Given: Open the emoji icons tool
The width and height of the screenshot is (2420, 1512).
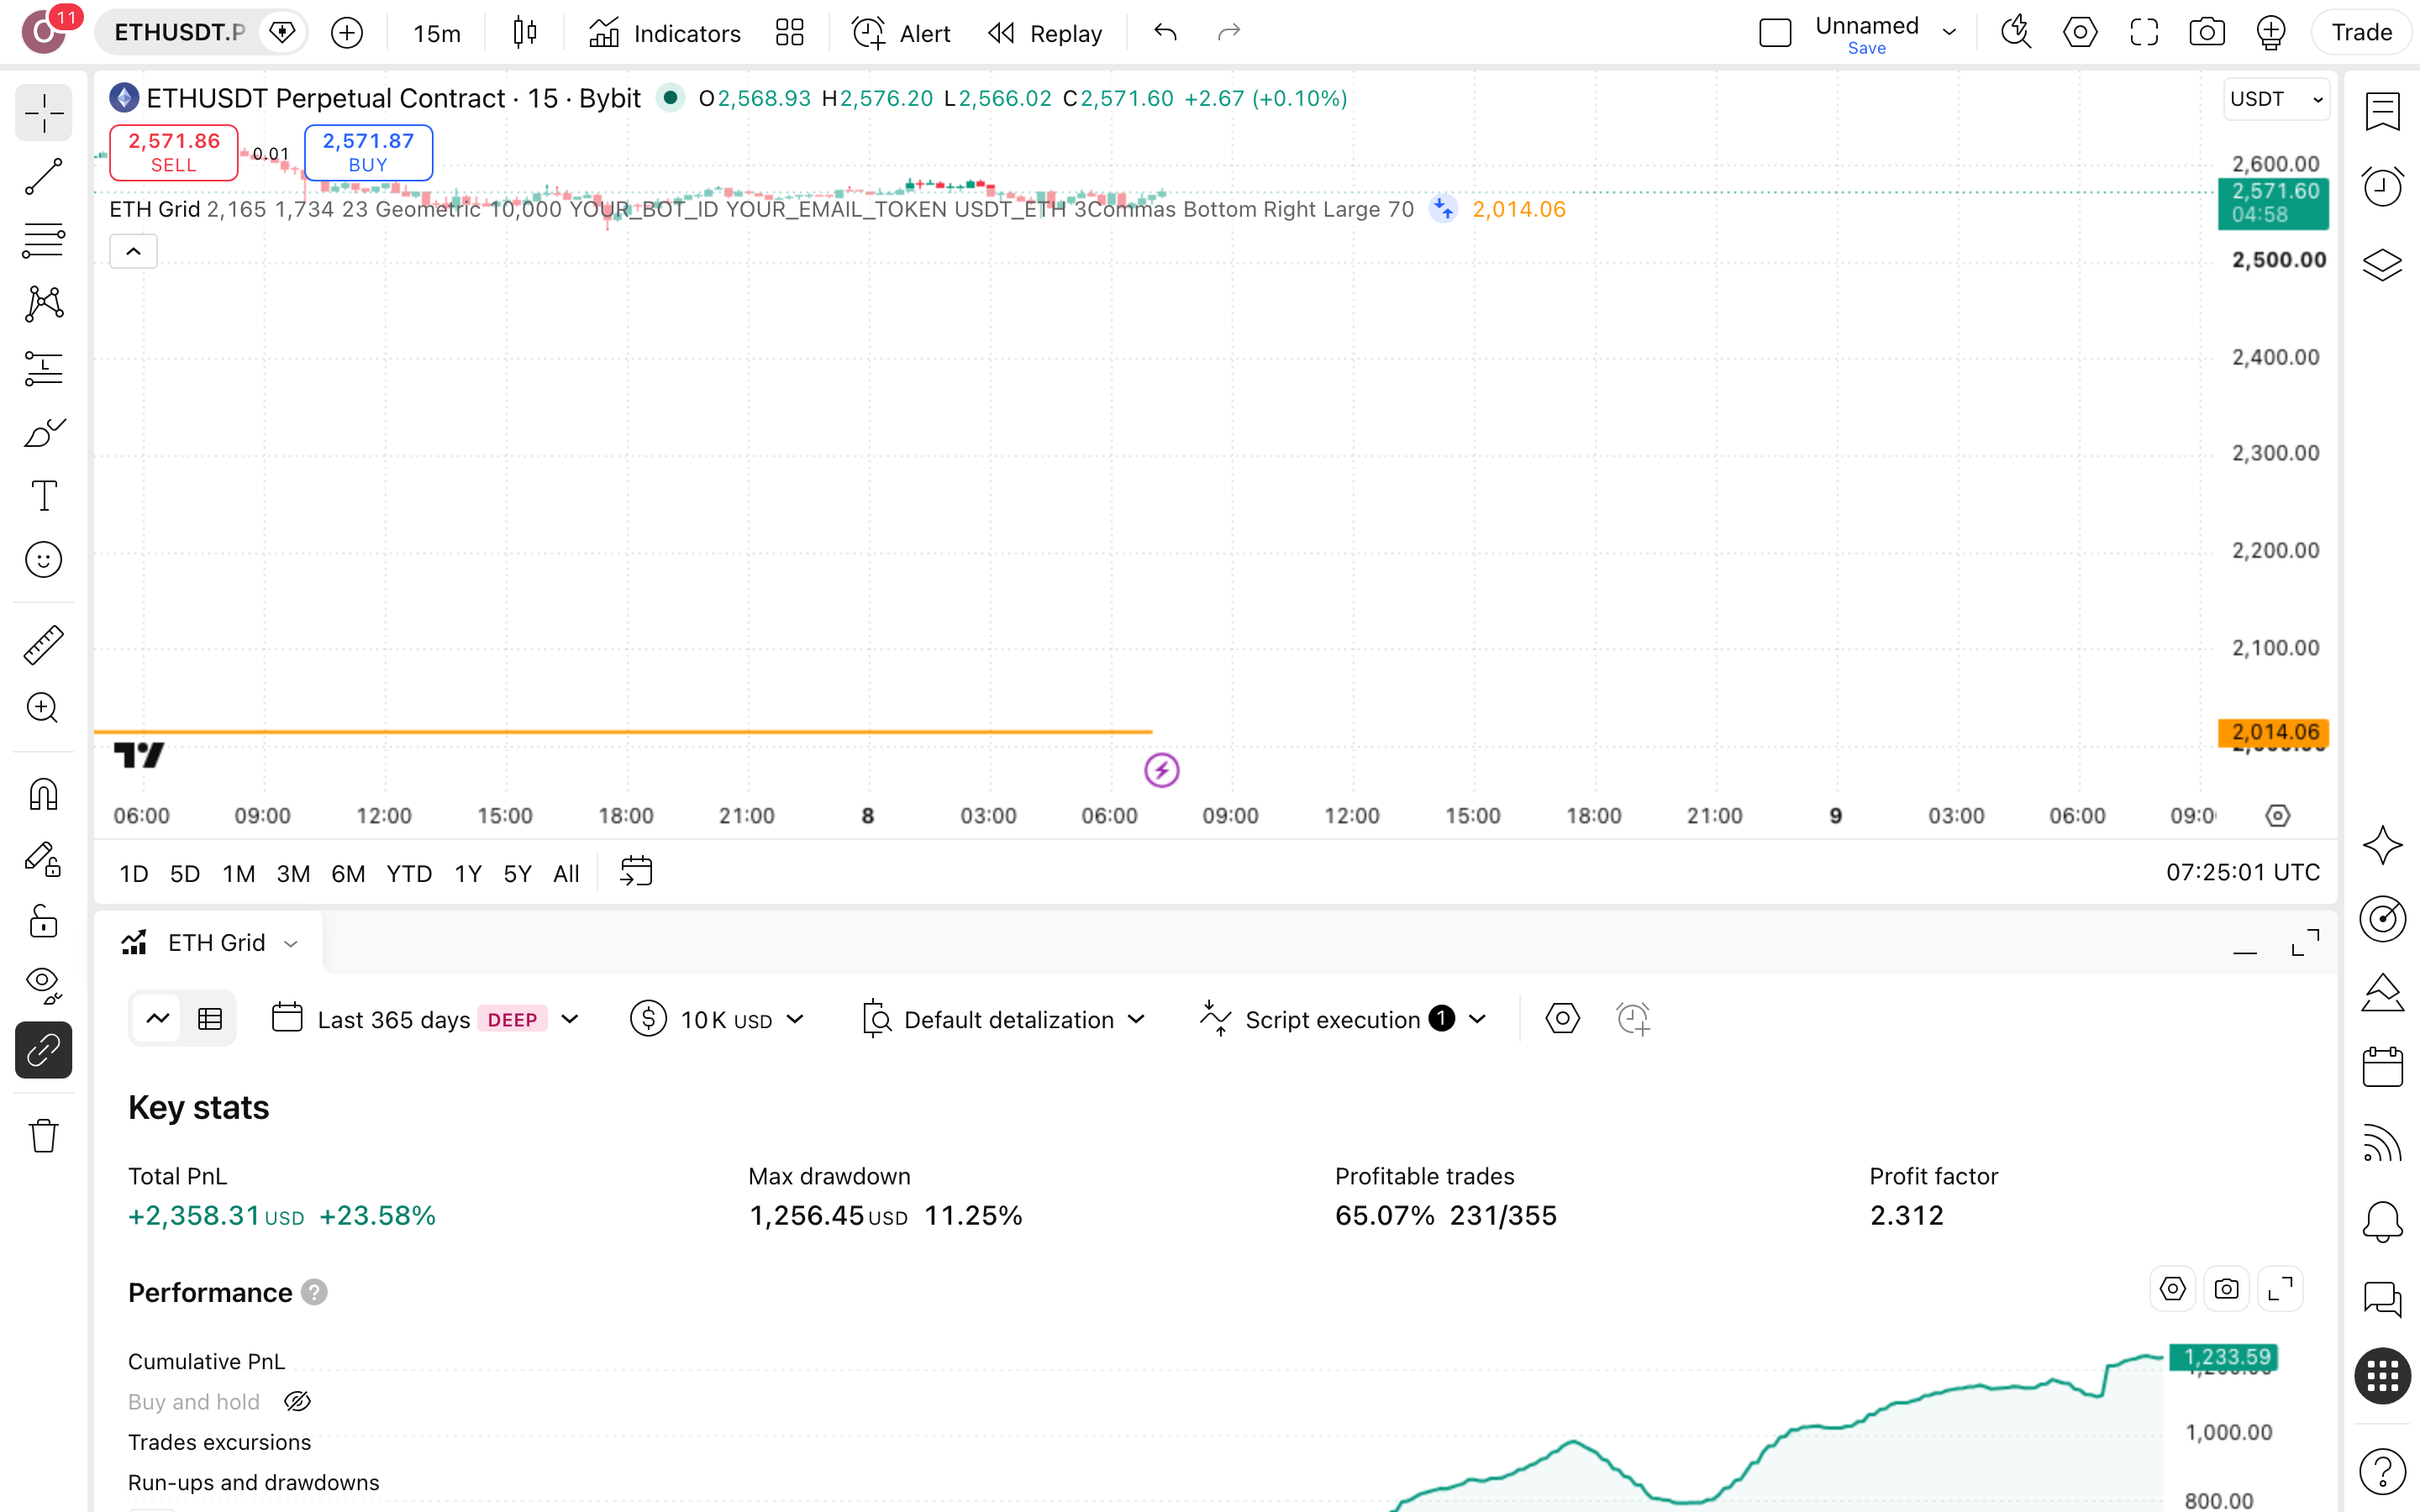Looking at the screenshot, I should (x=44, y=560).
